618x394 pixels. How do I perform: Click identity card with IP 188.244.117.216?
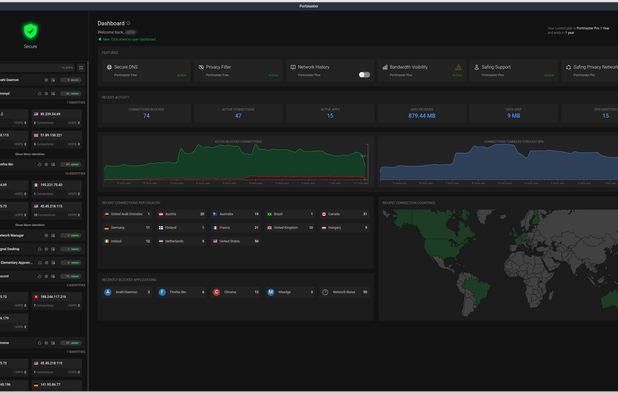[57, 301]
